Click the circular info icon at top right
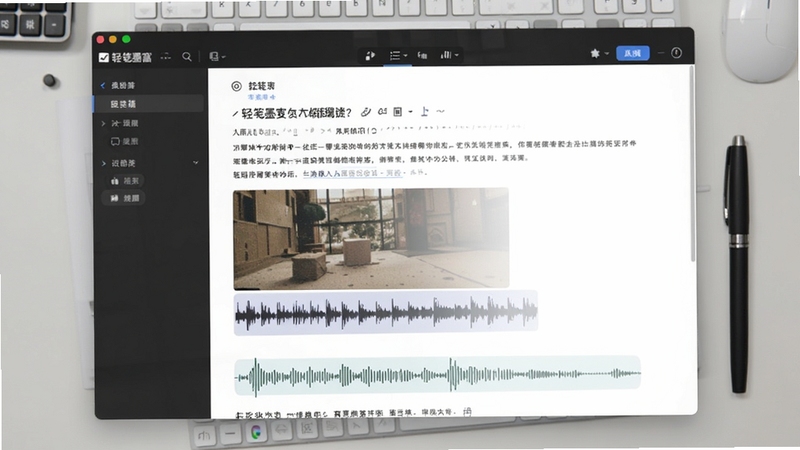 (x=677, y=53)
